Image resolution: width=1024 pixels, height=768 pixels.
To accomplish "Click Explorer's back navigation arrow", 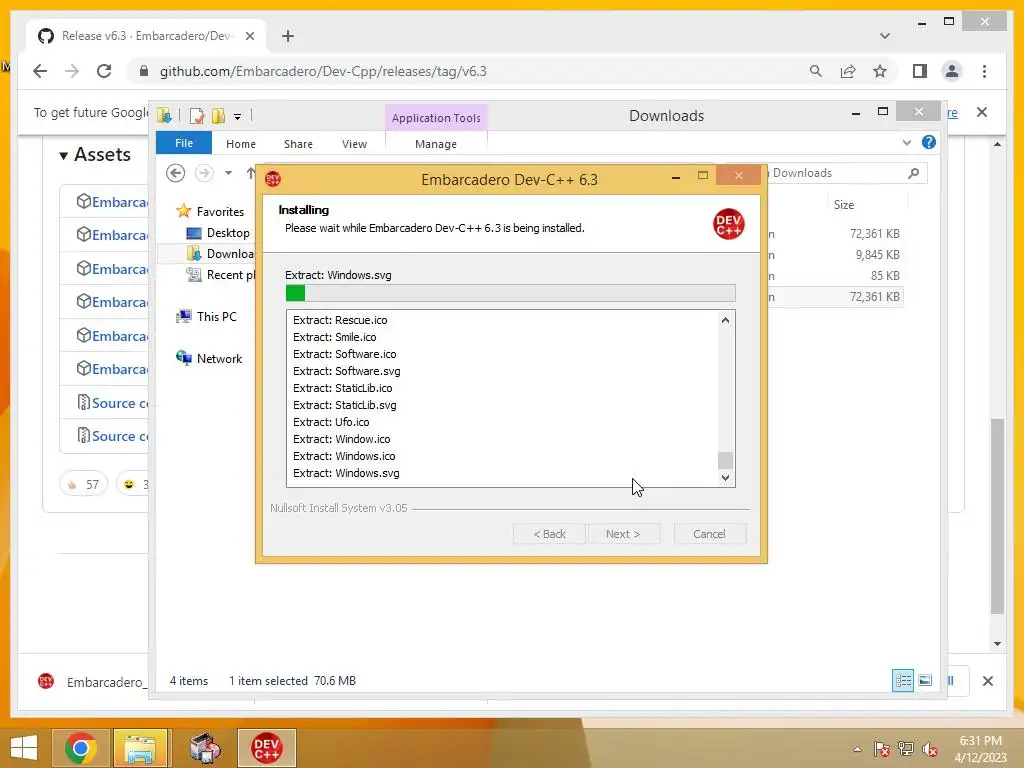I will (x=175, y=173).
